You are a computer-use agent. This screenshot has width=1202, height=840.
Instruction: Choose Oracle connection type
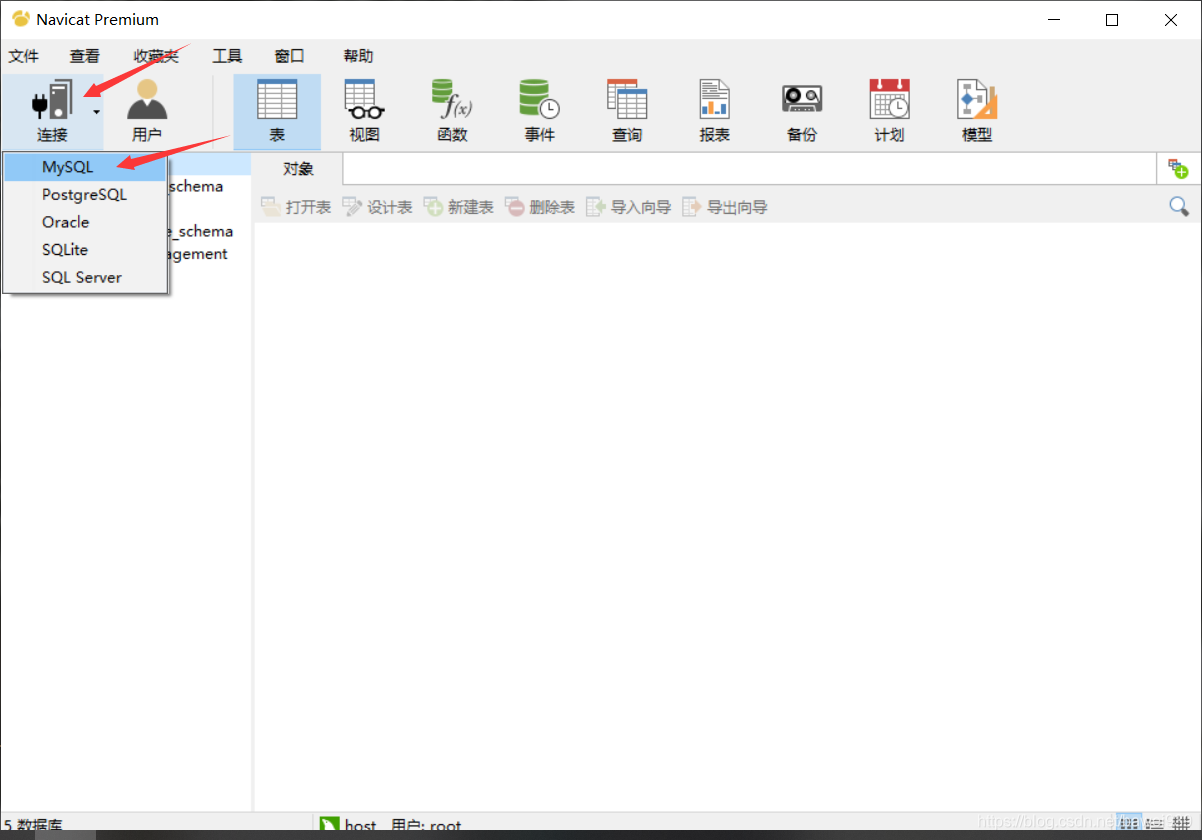(x=85, y=222)
